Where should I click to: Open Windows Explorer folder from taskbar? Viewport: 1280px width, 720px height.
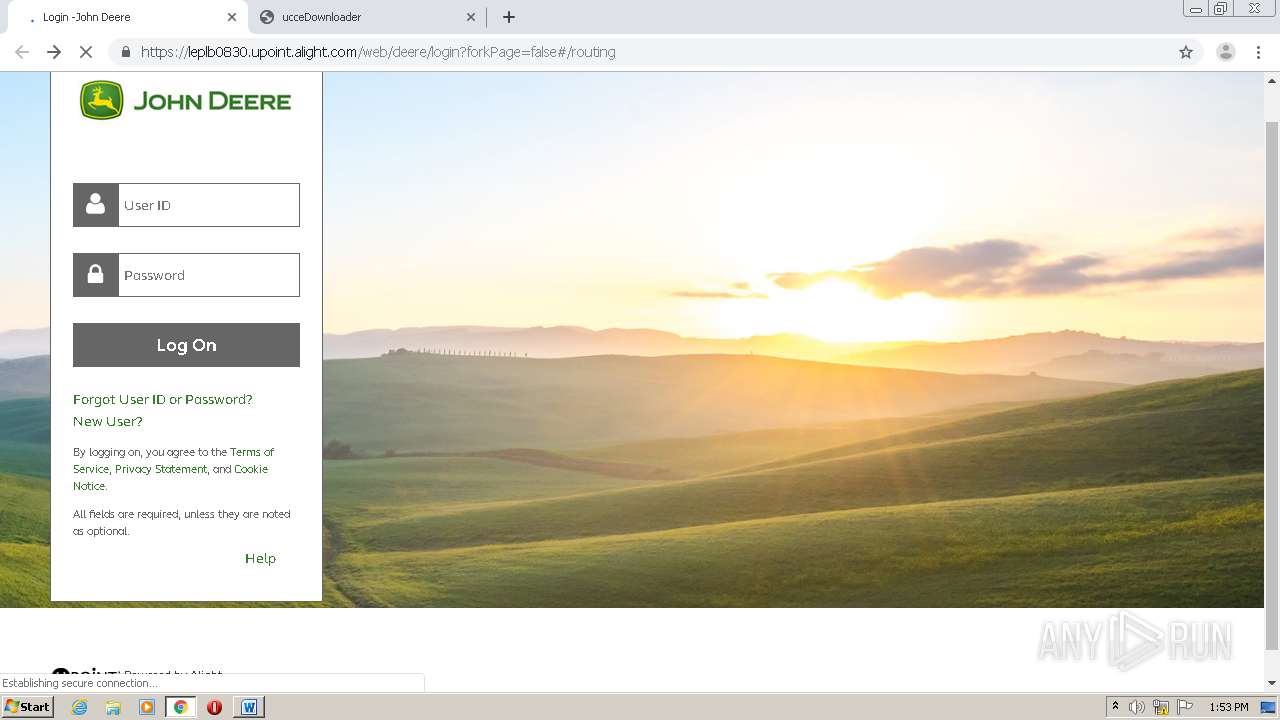coord(113,707)
